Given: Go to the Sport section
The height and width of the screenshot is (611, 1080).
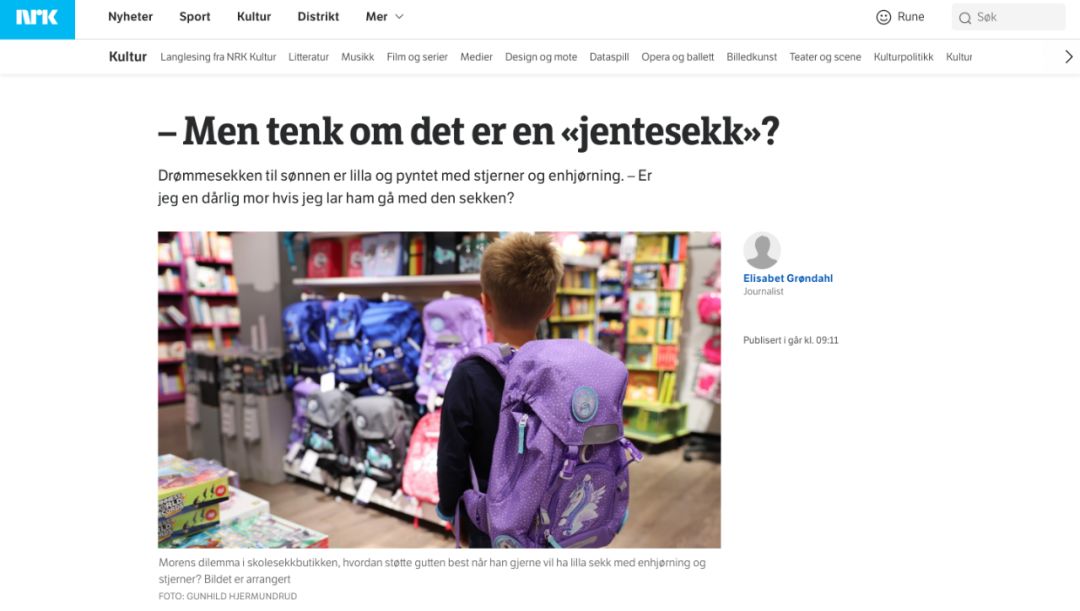Looking at the screenshot, I should coord(195,17).
